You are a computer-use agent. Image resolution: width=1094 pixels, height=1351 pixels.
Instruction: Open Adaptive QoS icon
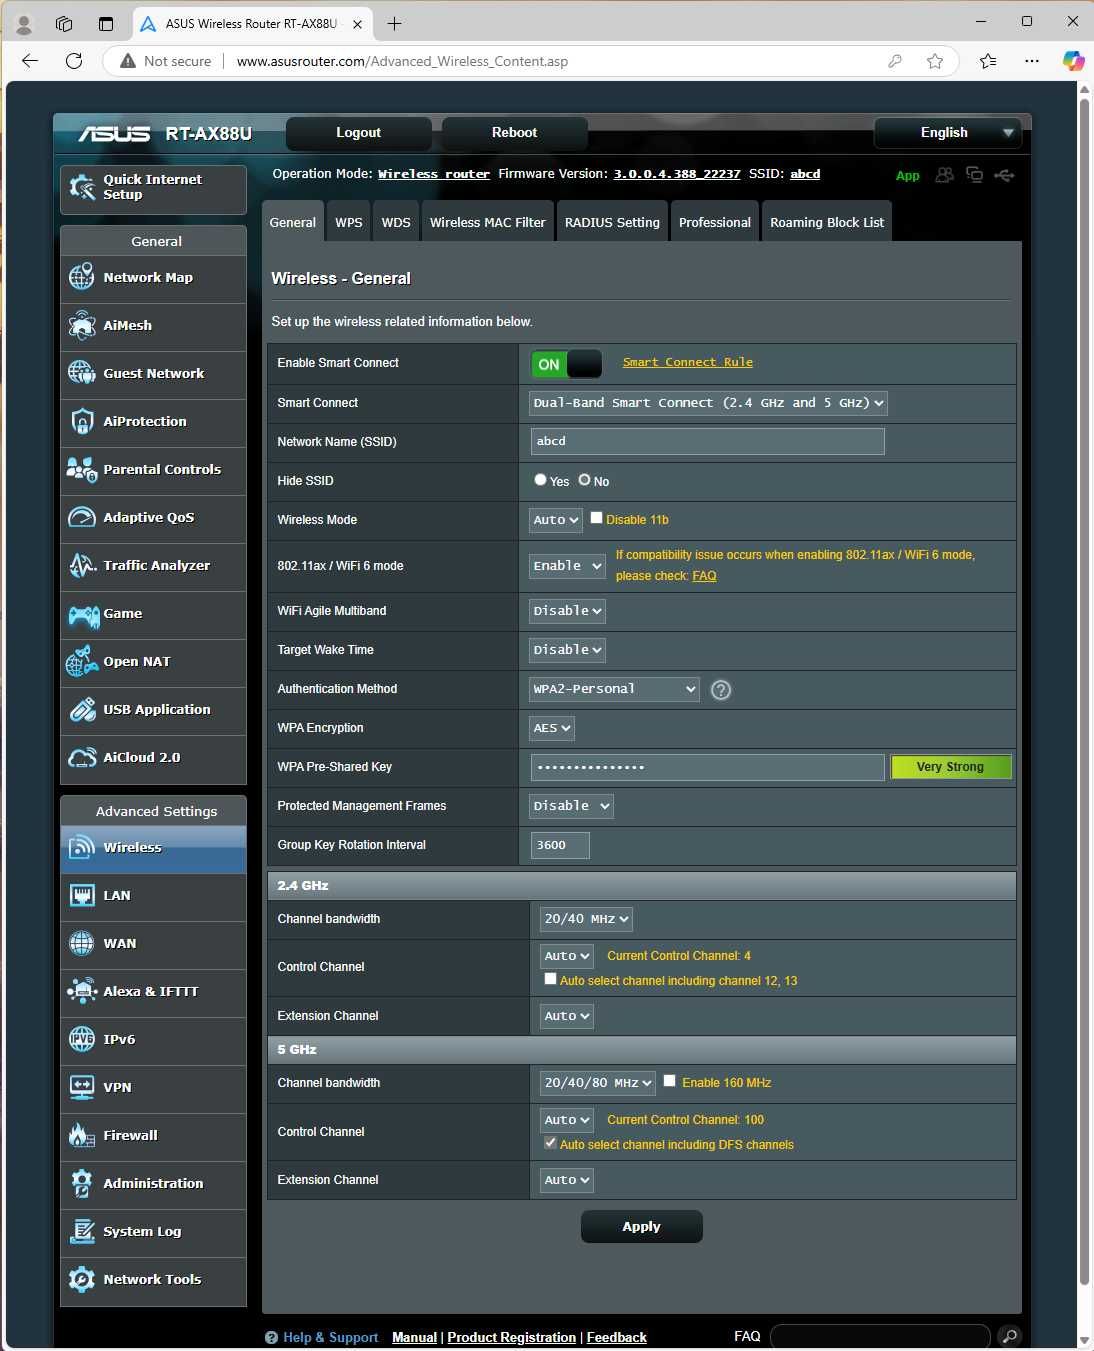point(82,517)
